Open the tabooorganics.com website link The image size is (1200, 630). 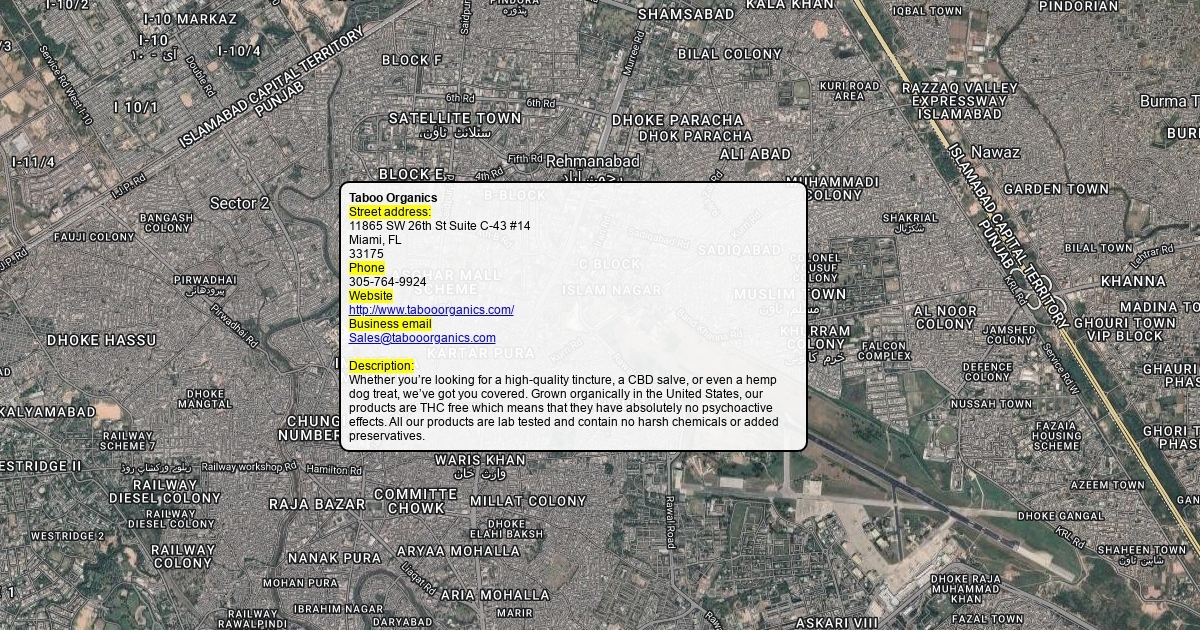tap(431, 310)
